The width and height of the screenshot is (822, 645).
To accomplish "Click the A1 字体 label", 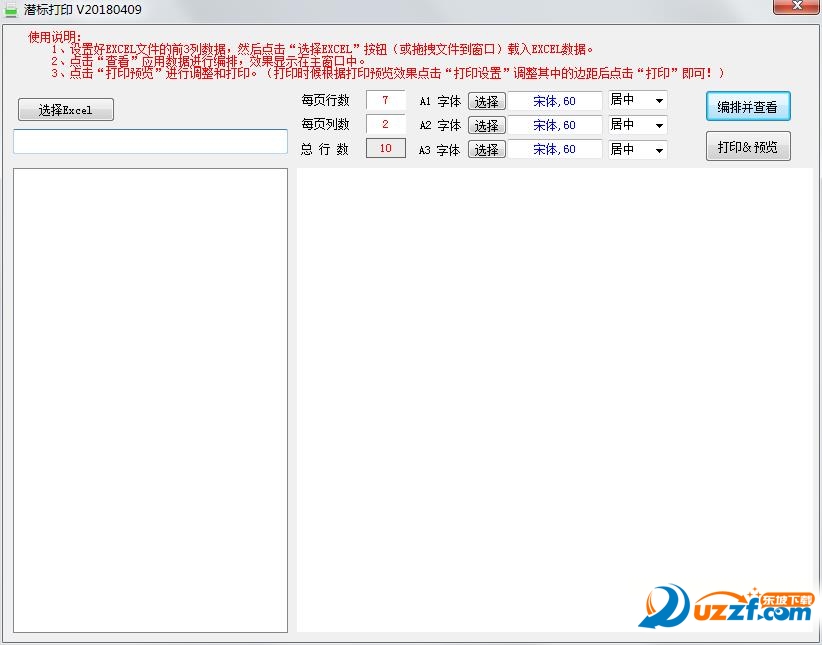I will [440, 101].
